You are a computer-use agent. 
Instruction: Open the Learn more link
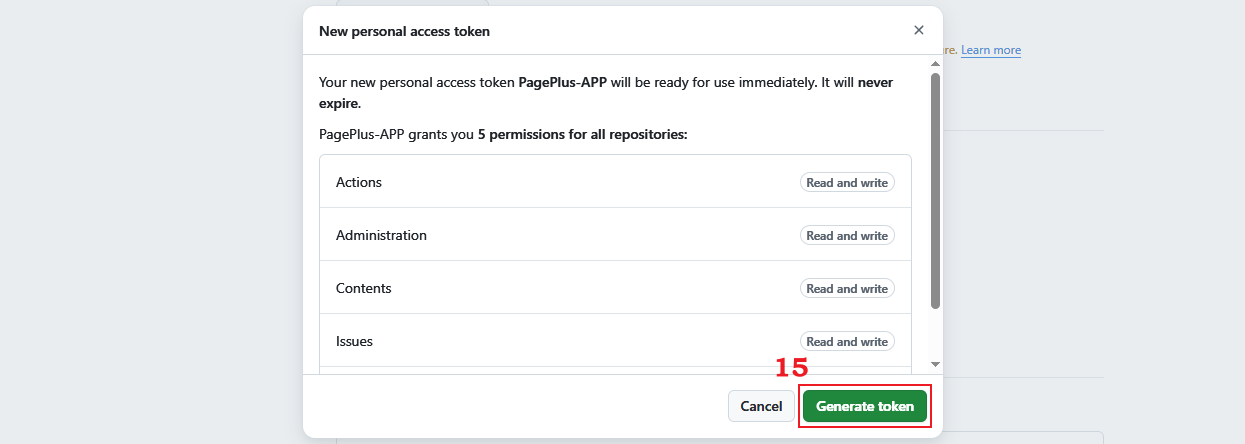(x=991, y=50)
